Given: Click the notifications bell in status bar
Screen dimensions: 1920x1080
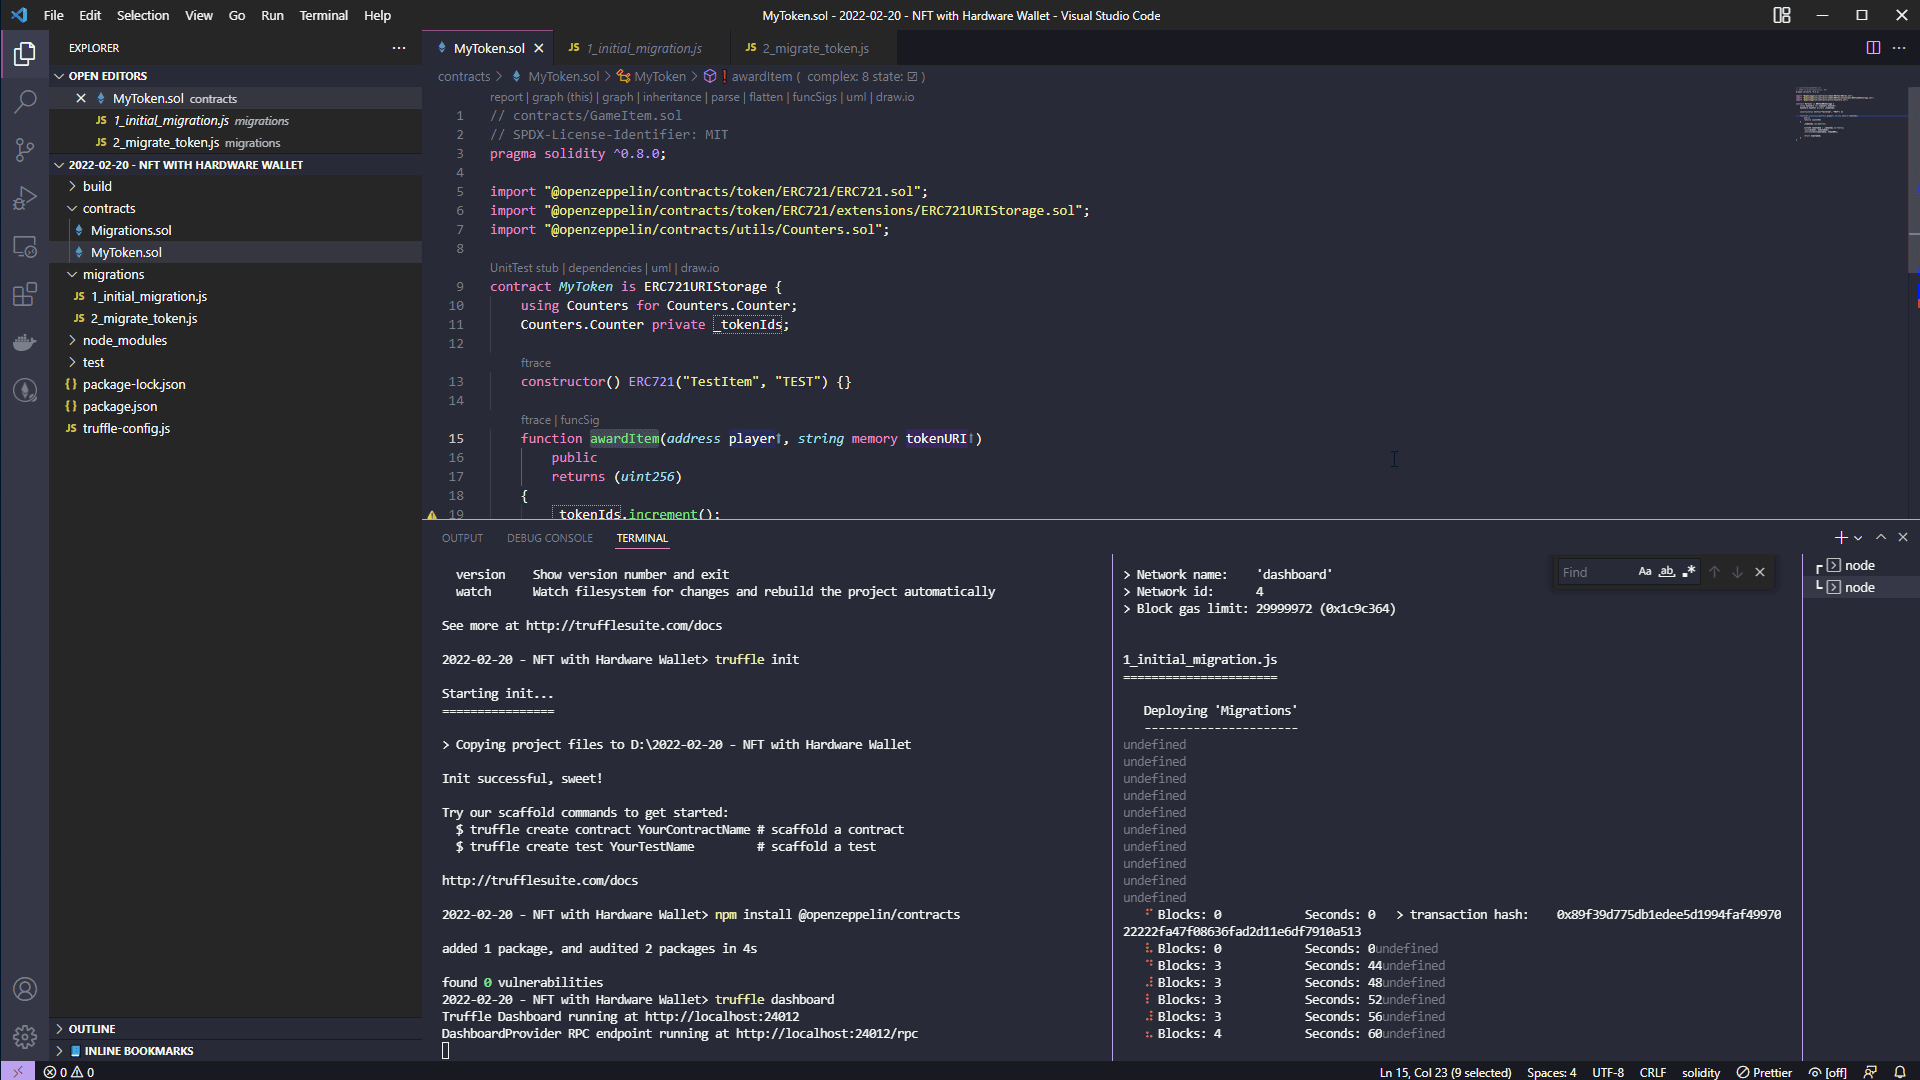Looking at the screenshot, I should click(1900, 1072).
